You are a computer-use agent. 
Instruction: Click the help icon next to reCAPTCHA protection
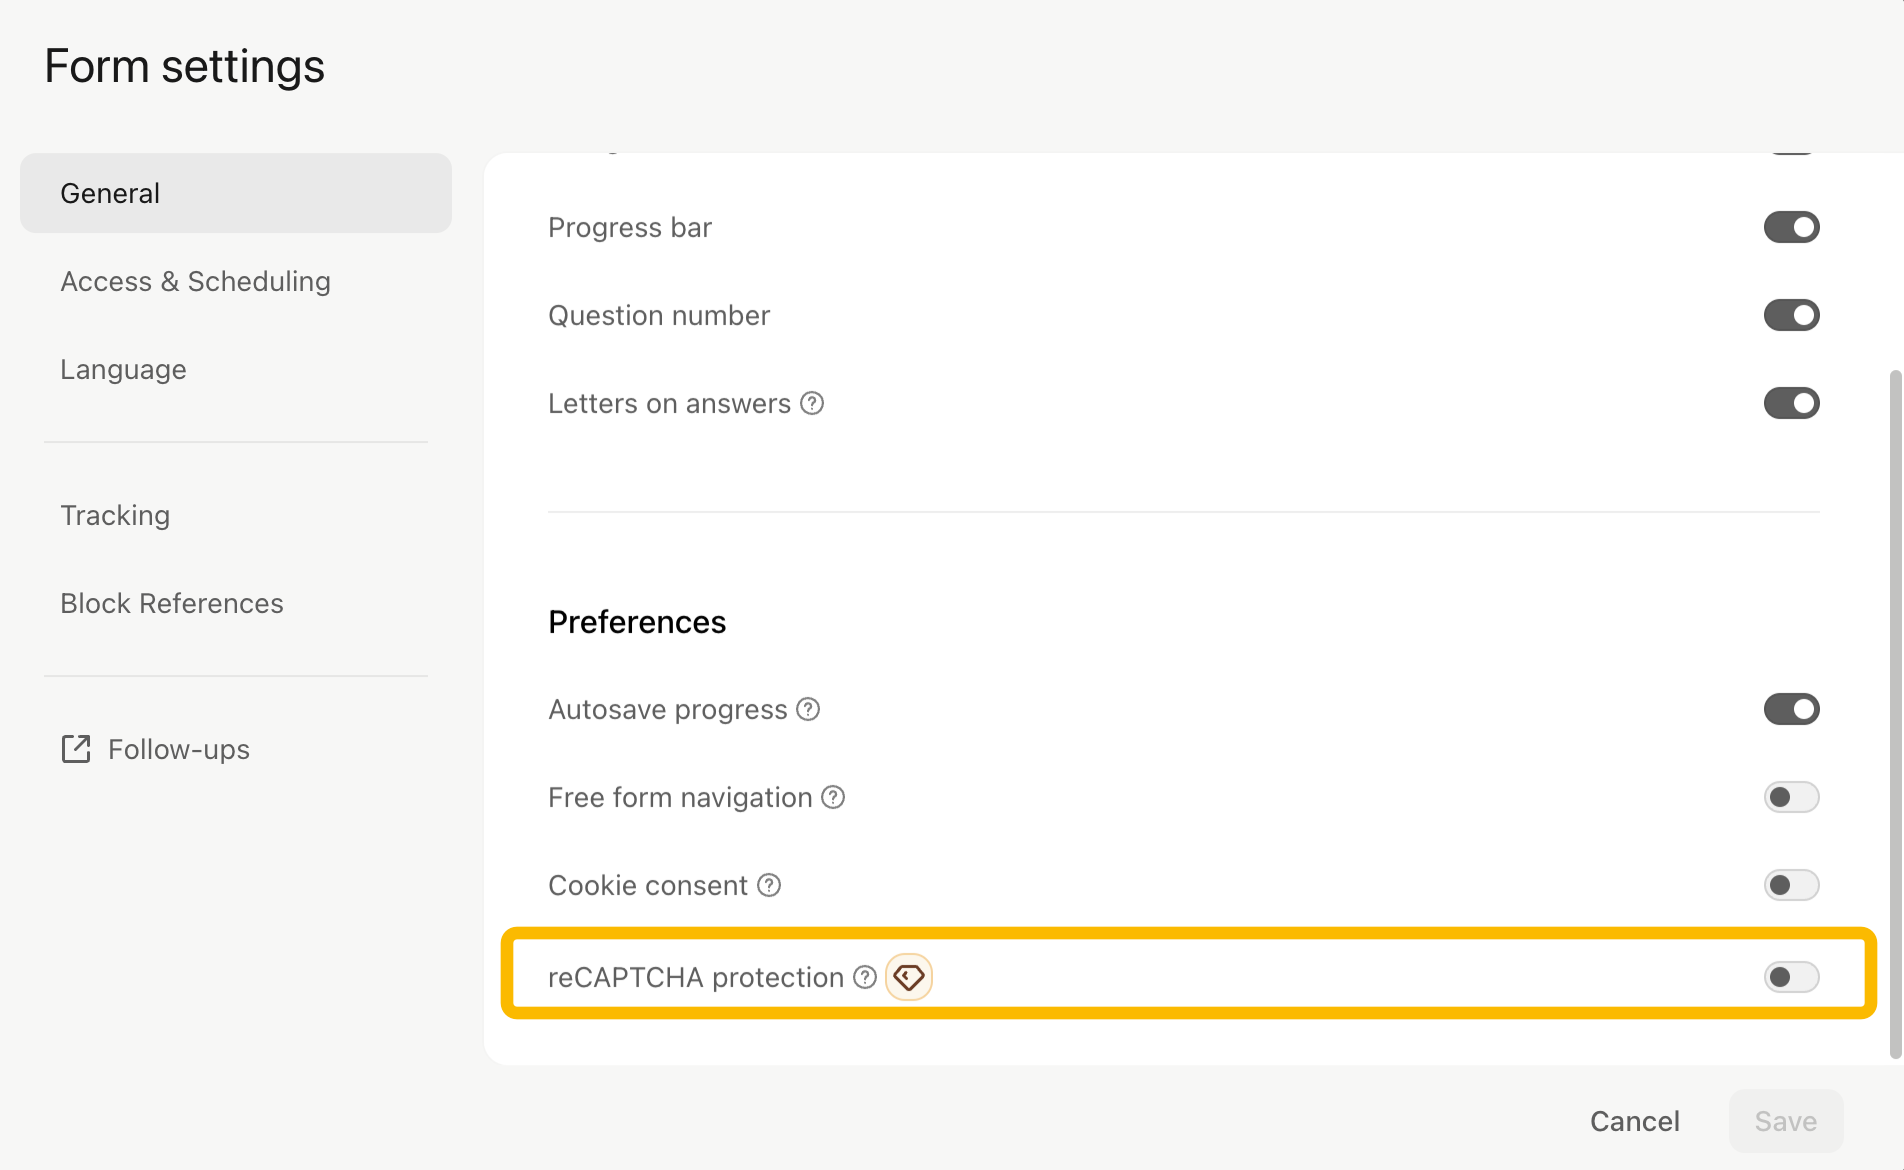click(x=865, y=977)
